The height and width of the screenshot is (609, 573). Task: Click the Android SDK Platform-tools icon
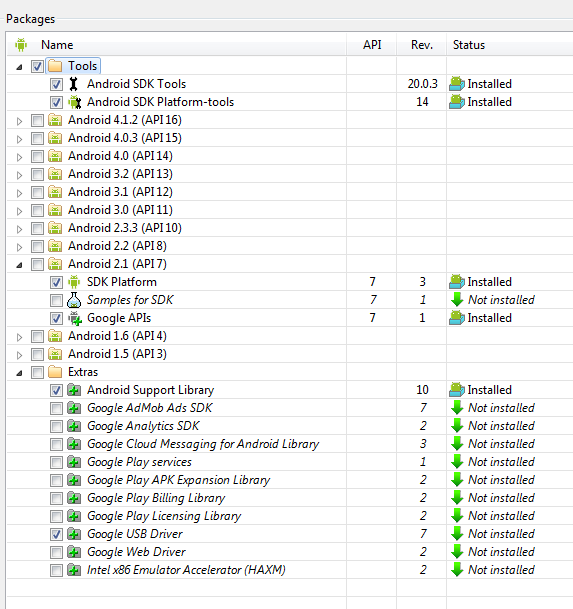pos(74,102)
